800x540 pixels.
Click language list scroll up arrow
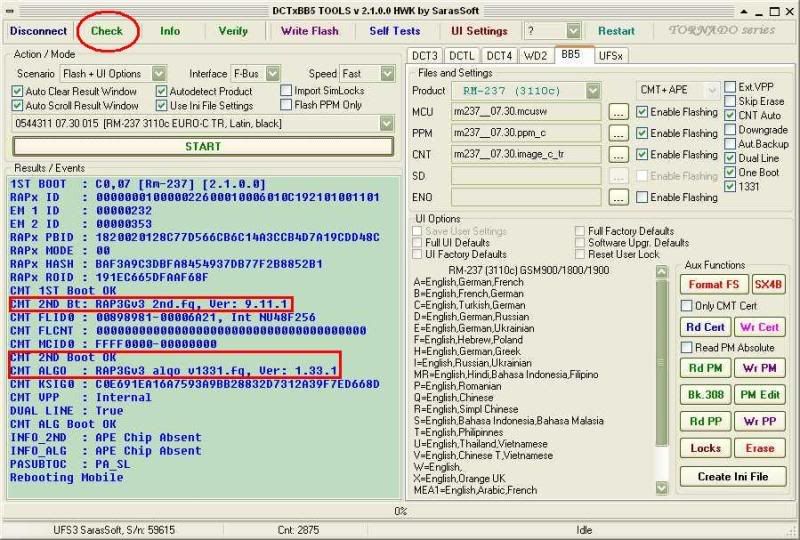662,271
